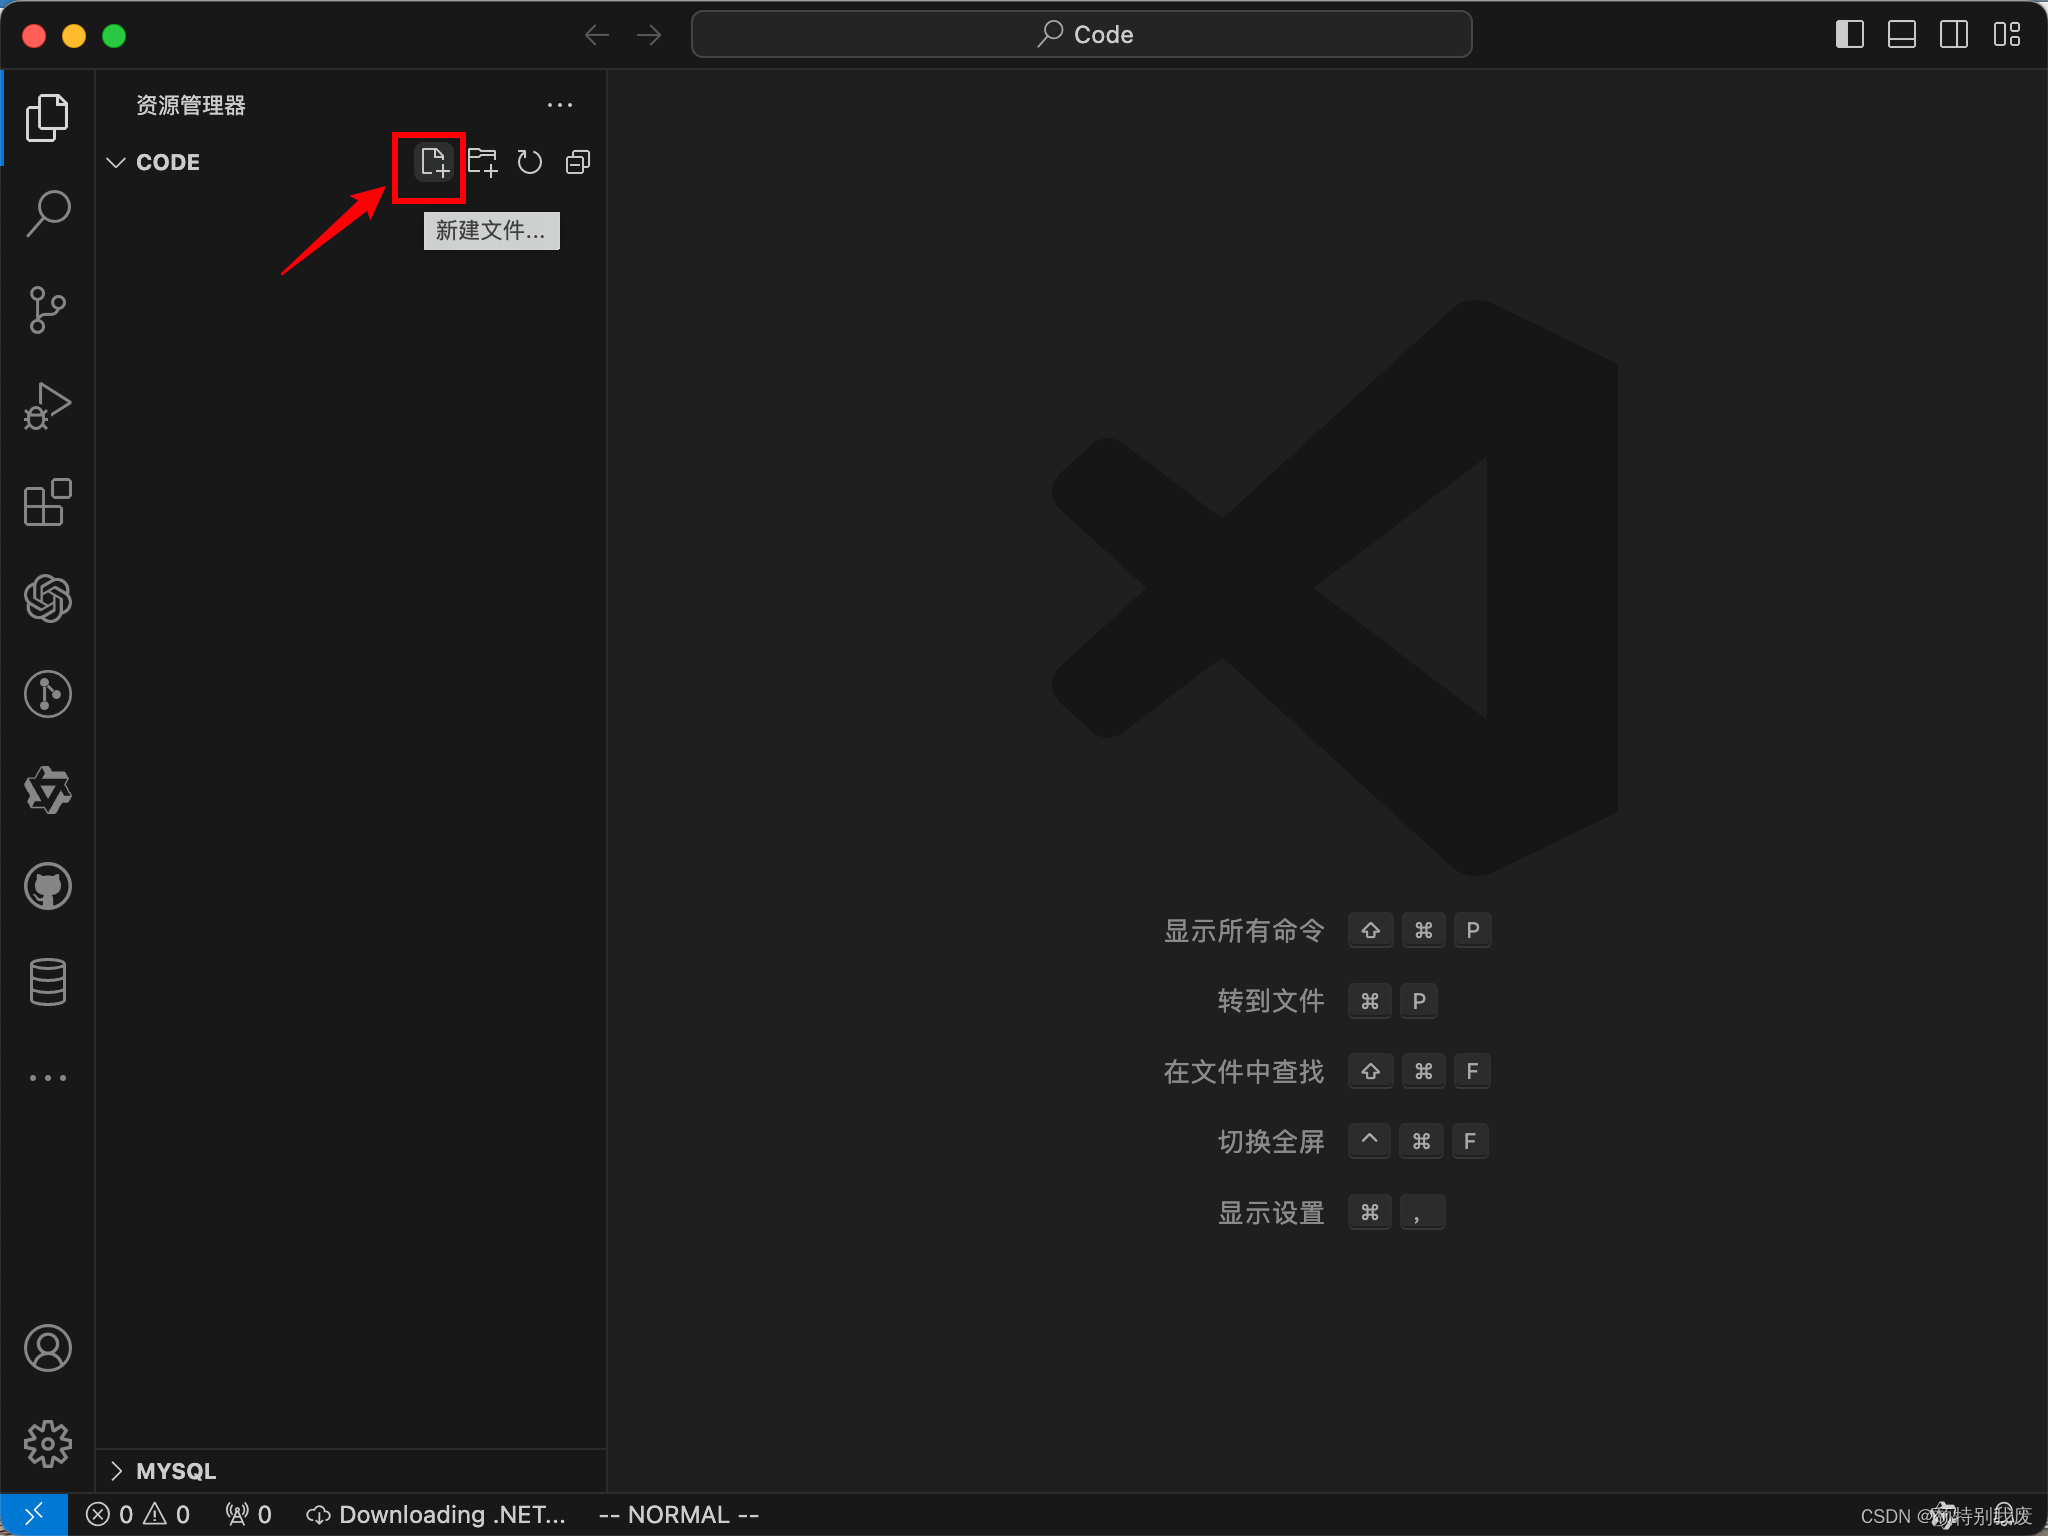The width and height of the screenshot is (2048, 1536).
Task: Toggle the bottom panel
Action: pos(1902,35)
